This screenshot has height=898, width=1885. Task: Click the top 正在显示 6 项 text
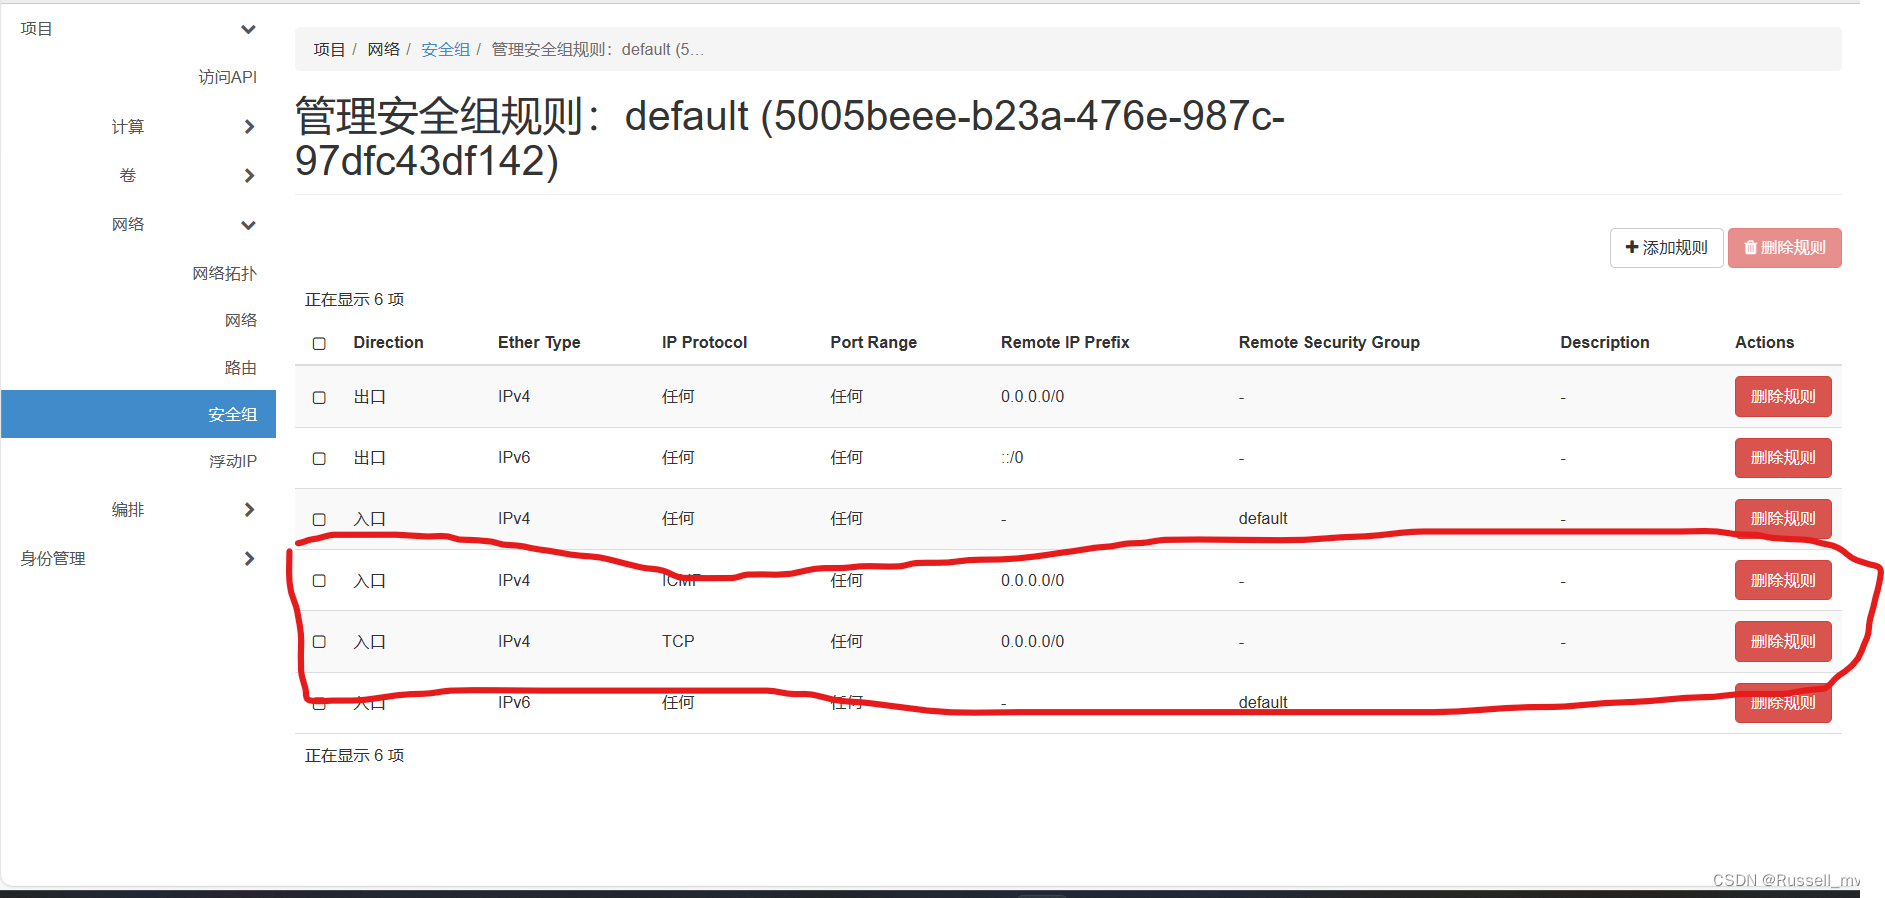click(354, 299)
